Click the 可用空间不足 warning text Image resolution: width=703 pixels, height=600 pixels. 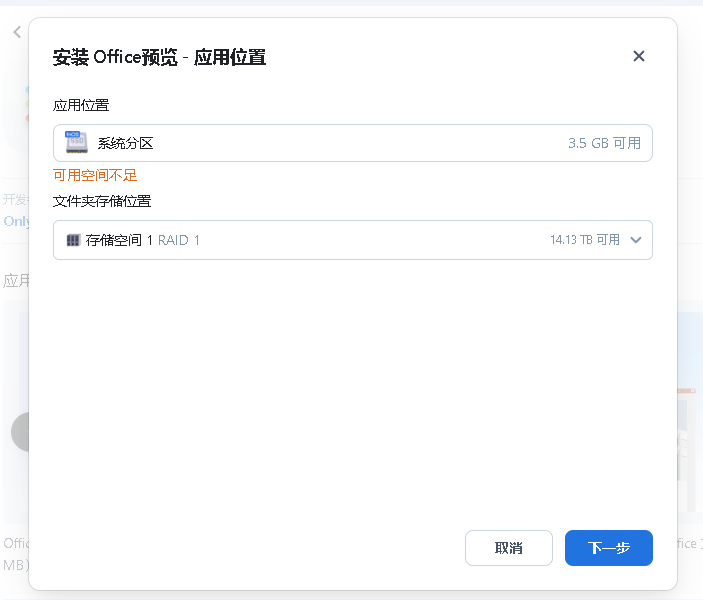95,175
